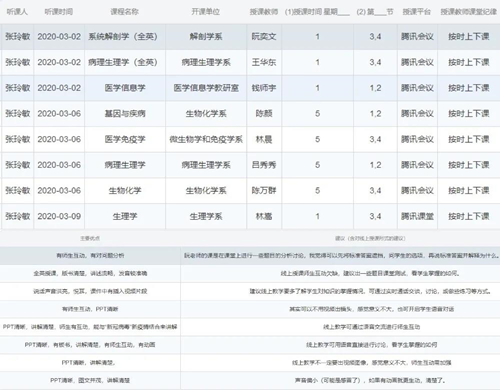Click teacher name 王华东

tap(264, 62)
